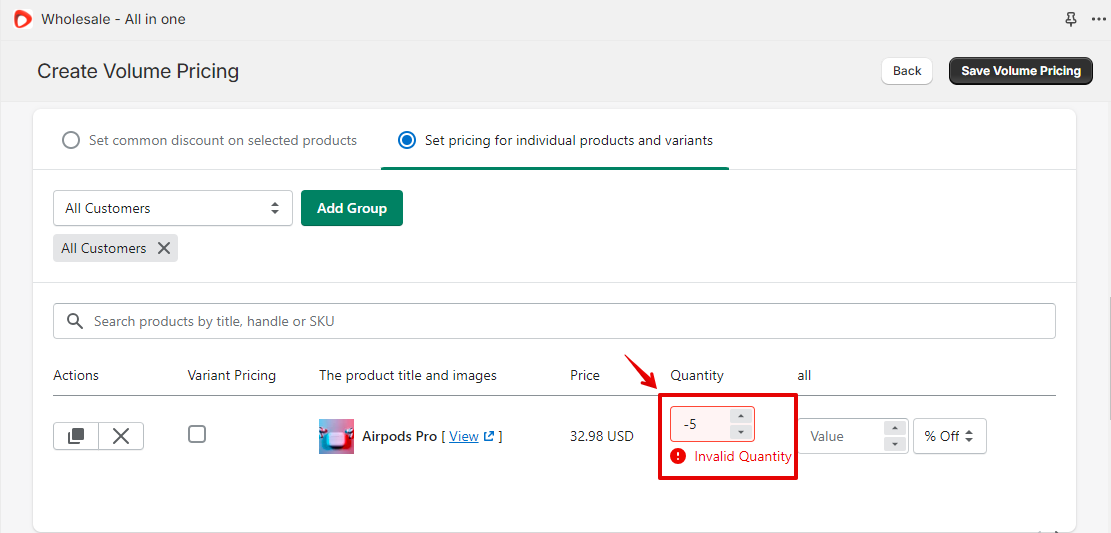This screenshot has height=533, width=1111.
Task: Click the Airpods Pro product thumbnail
Action: [337, 437]
